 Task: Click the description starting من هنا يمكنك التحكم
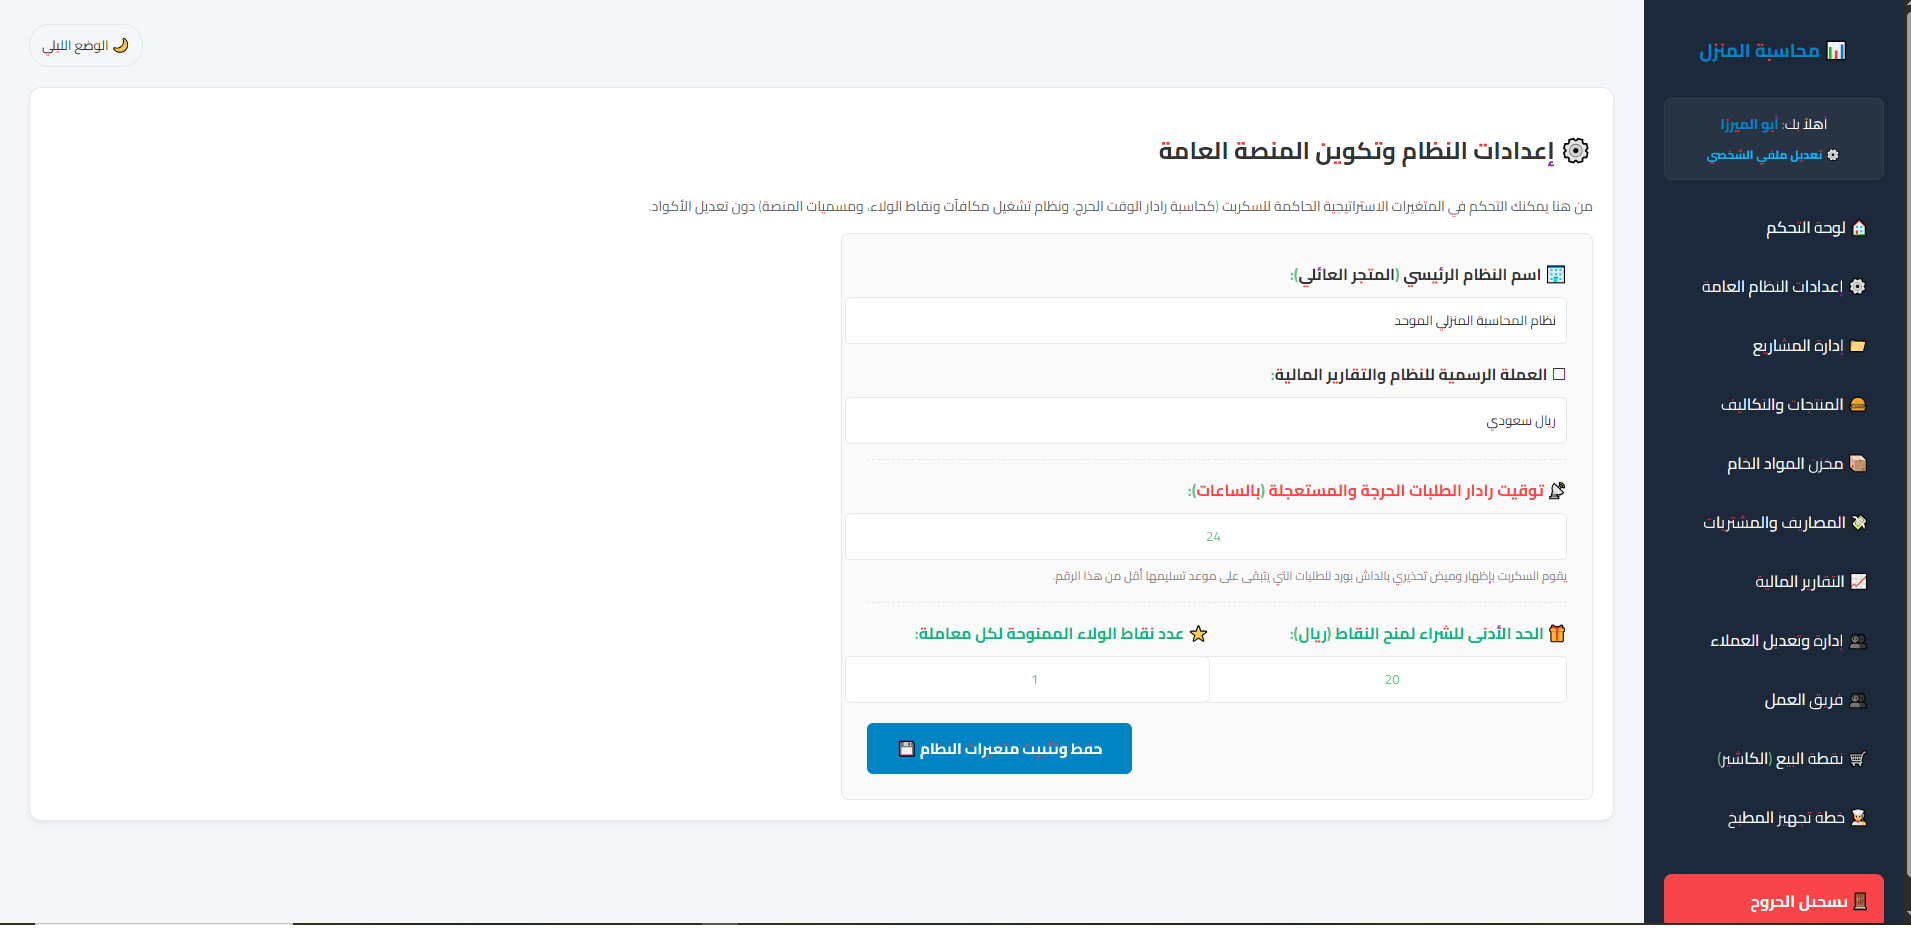[1121, 207]
